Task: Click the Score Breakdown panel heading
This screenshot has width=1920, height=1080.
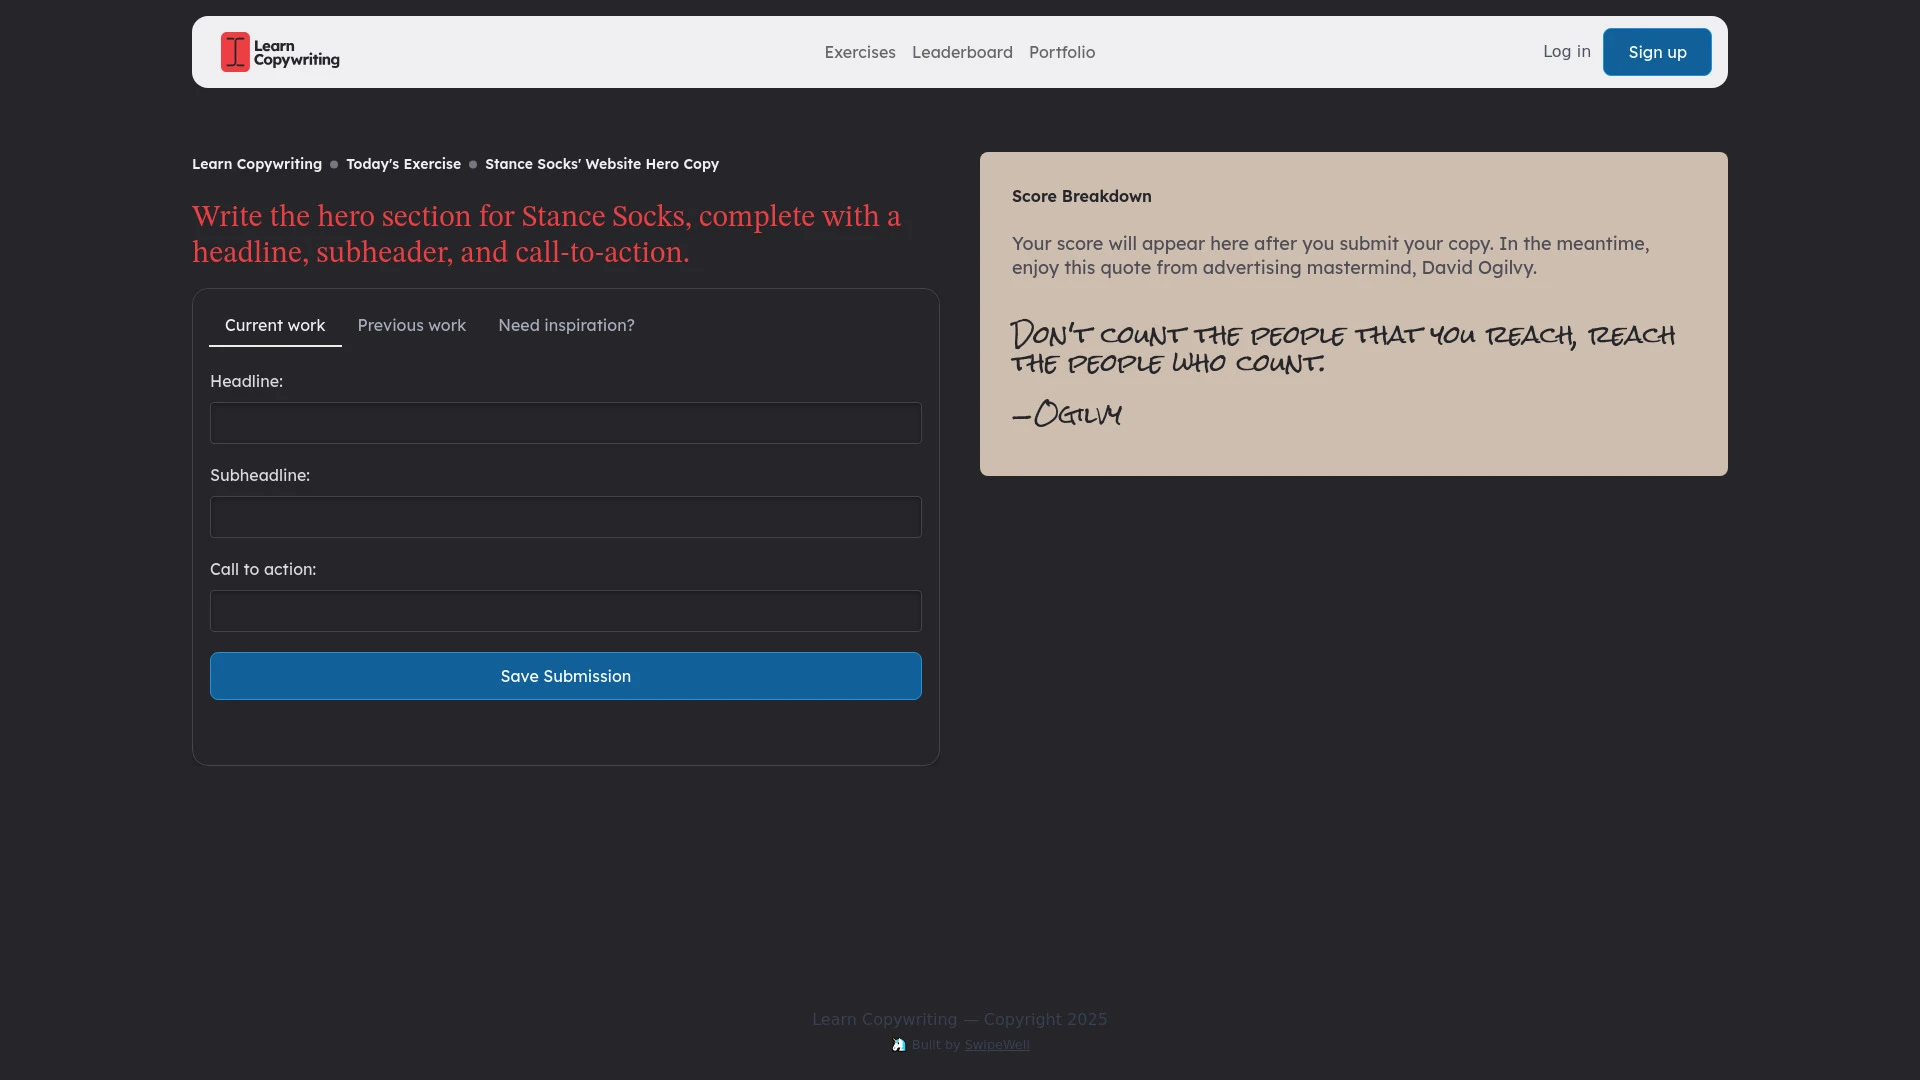Action: 1081,196
